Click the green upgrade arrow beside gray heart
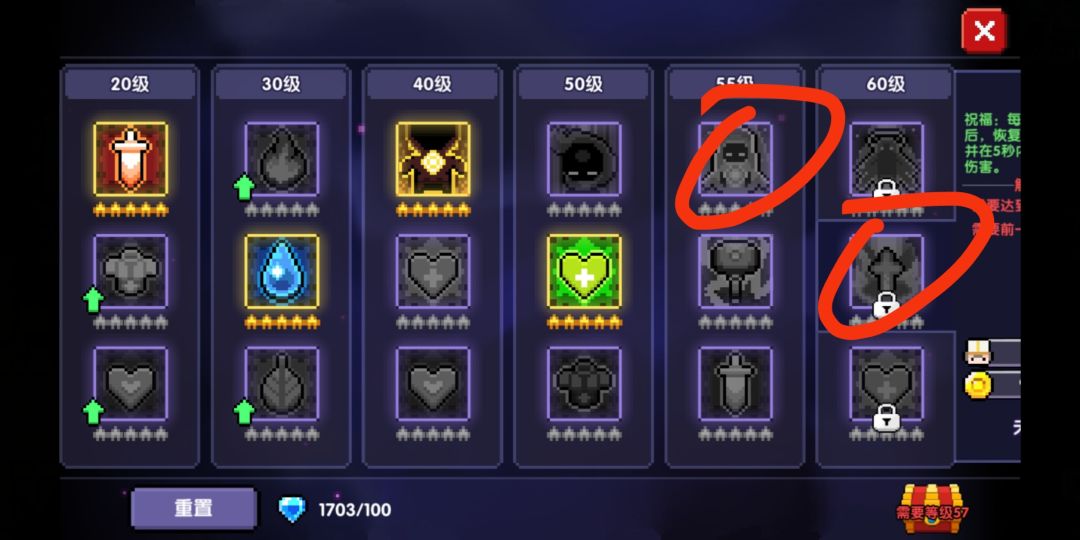 (x=93, y=412)
